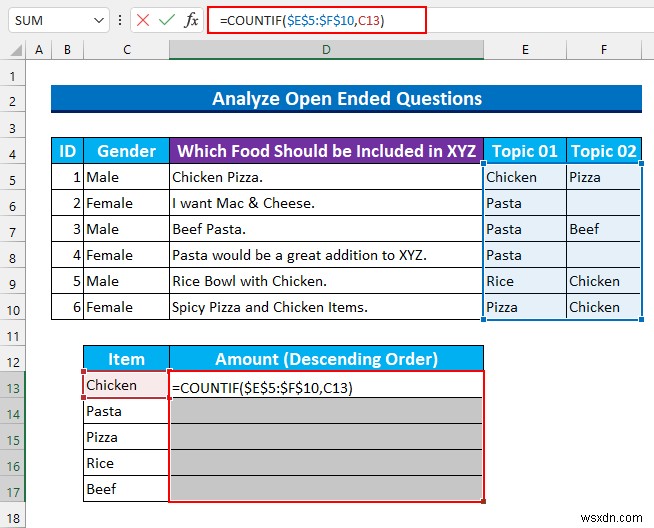The width and height of the screenshot is (654, 528).
Task: Click Topic 02 cell 'Pizza' in row 5
Action: [604, 177]
